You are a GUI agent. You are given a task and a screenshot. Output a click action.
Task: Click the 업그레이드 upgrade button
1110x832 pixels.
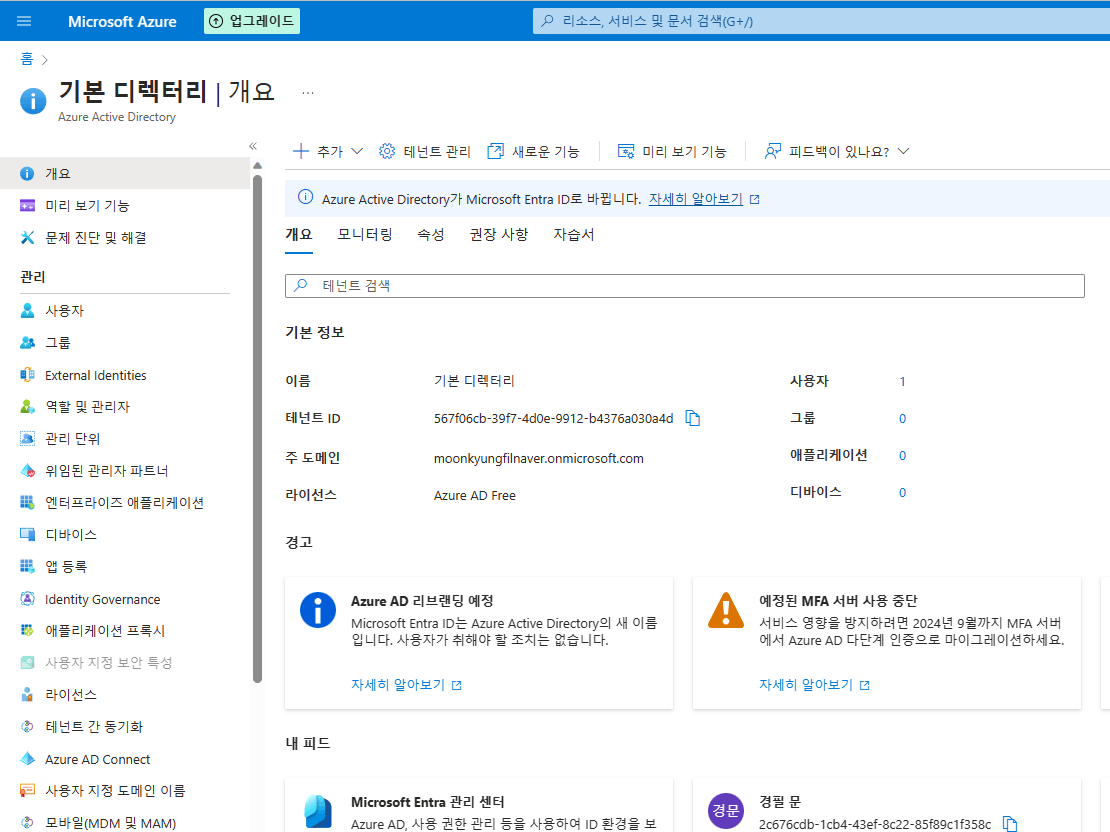click(x=252, y=21)
